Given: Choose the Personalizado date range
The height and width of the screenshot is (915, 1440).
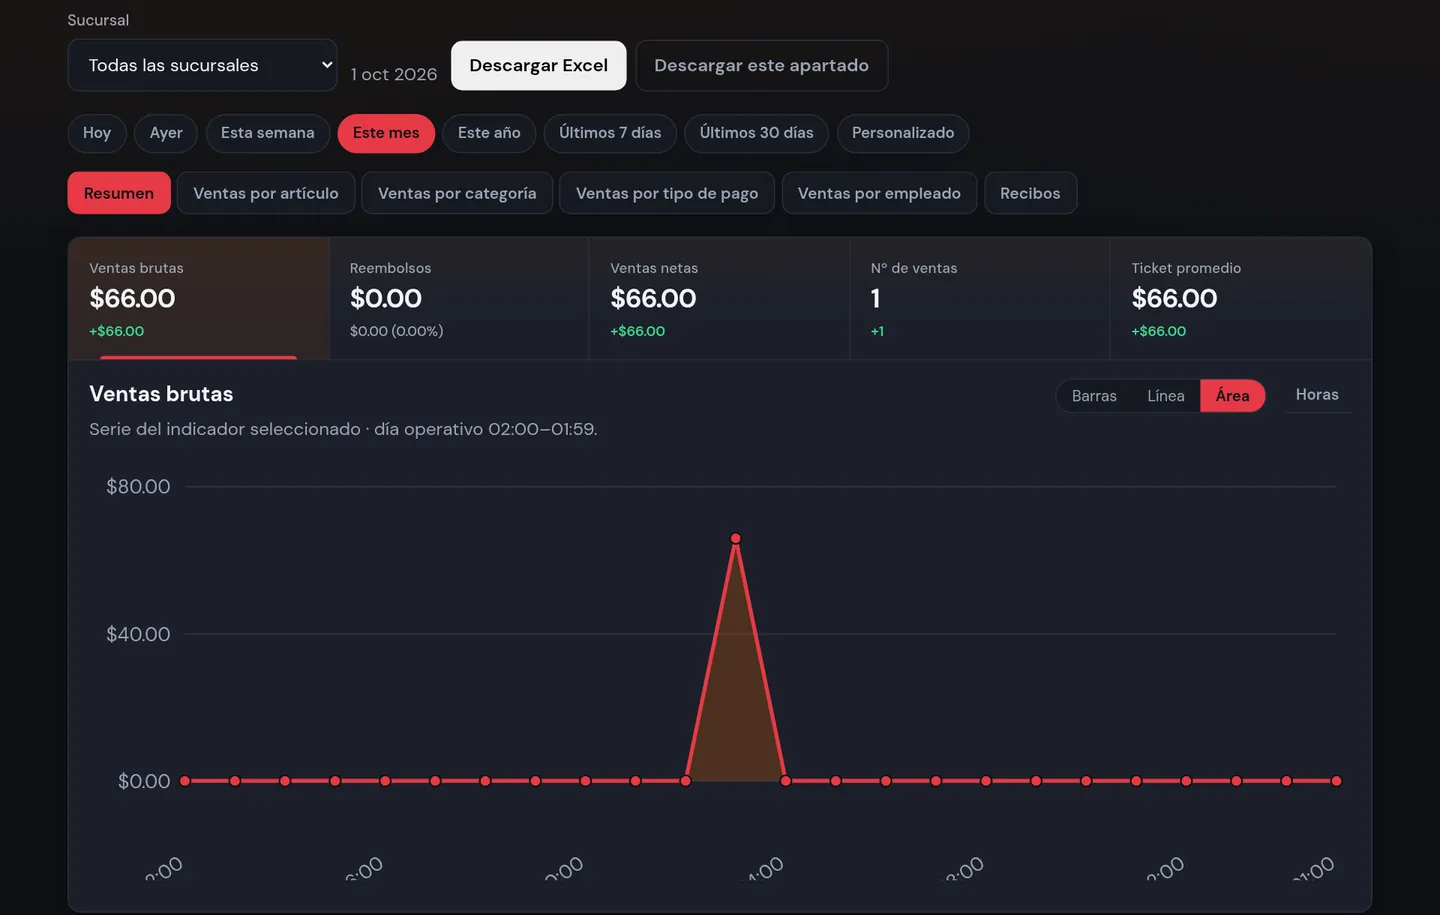Looking at the screenshot, I should 903,133.
